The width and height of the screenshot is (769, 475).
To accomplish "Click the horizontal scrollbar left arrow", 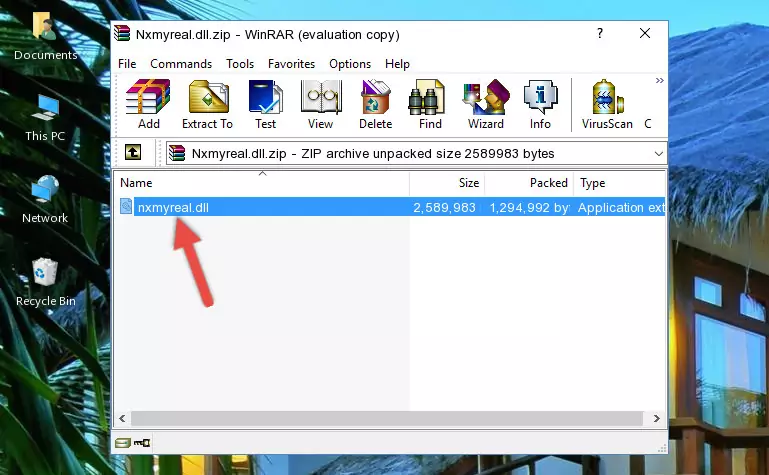I will click(x=123, y=419).
